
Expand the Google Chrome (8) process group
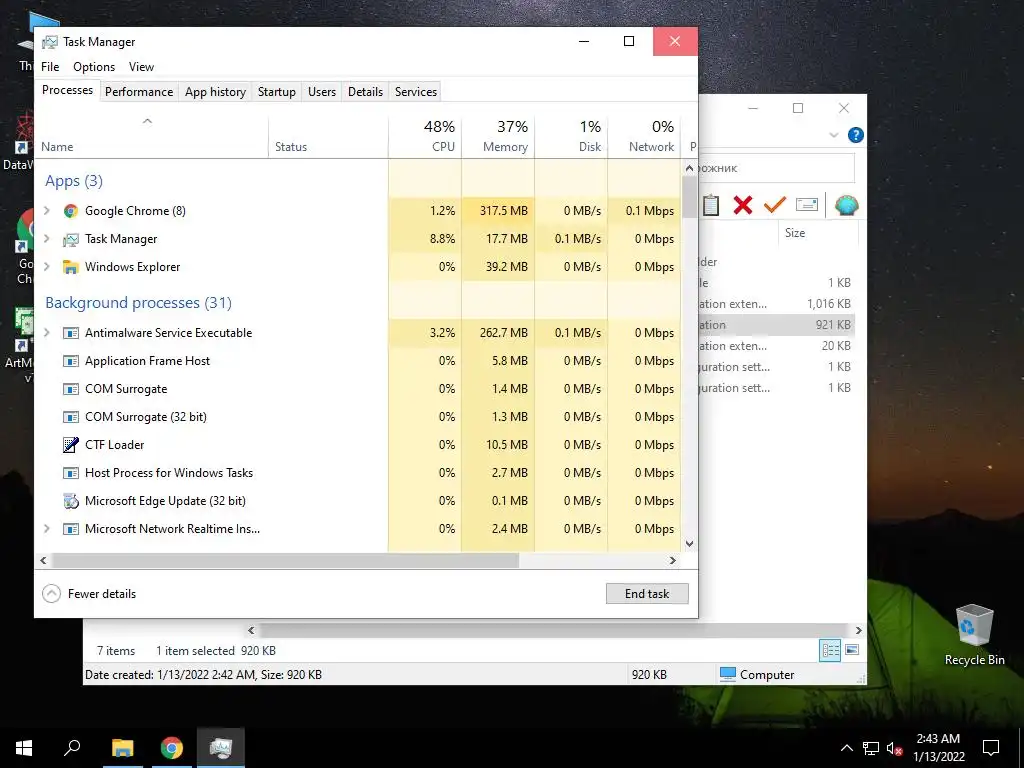click(x=46, y=210)
